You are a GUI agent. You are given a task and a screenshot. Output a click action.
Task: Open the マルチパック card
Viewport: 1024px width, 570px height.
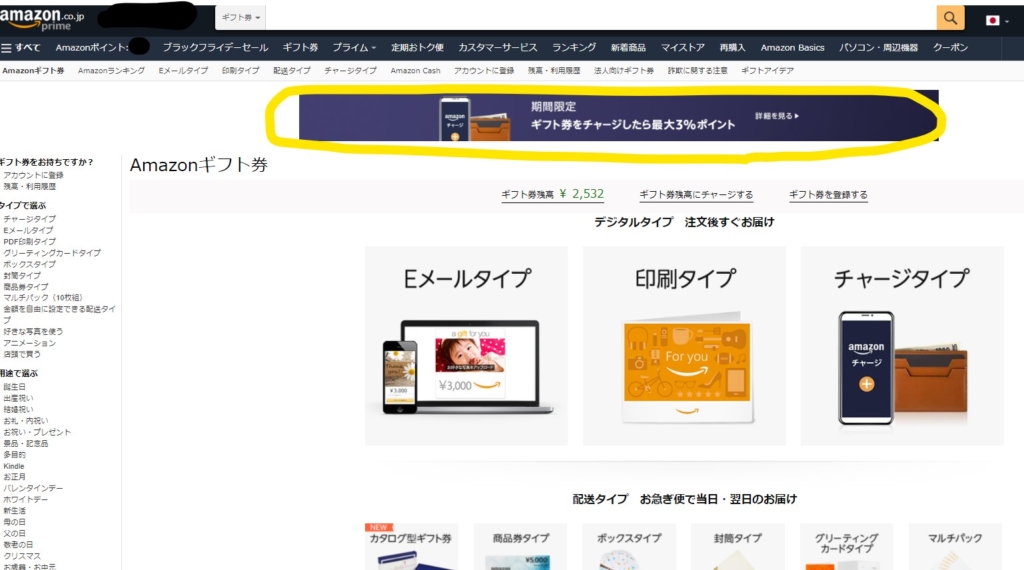pos(955,546)
